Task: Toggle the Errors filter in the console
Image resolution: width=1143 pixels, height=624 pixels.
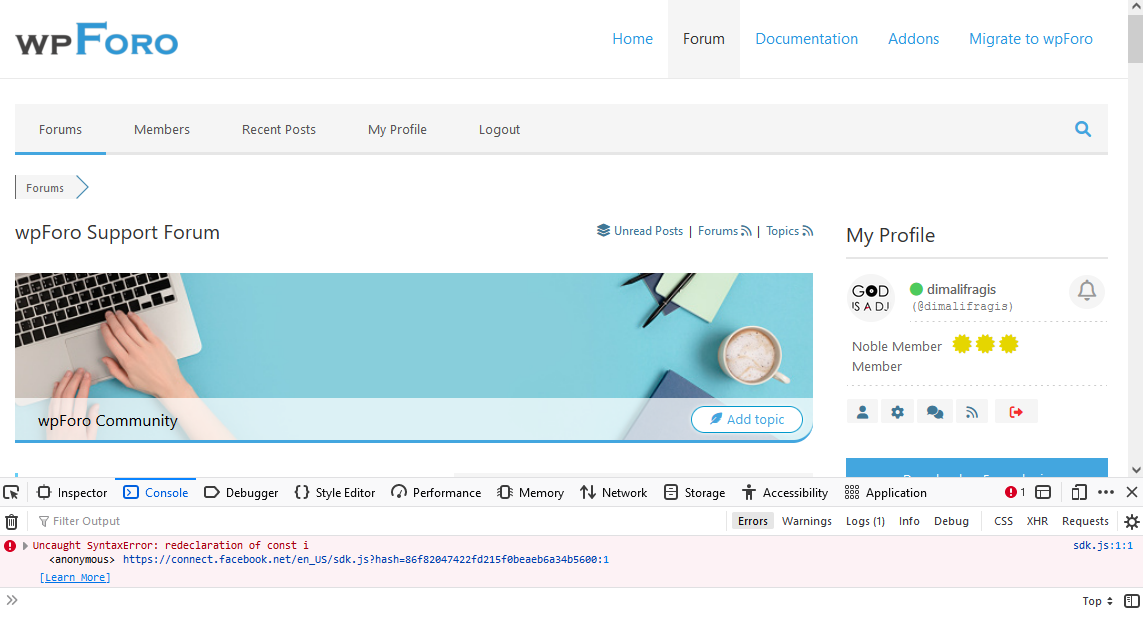Action: pos(752,520)
